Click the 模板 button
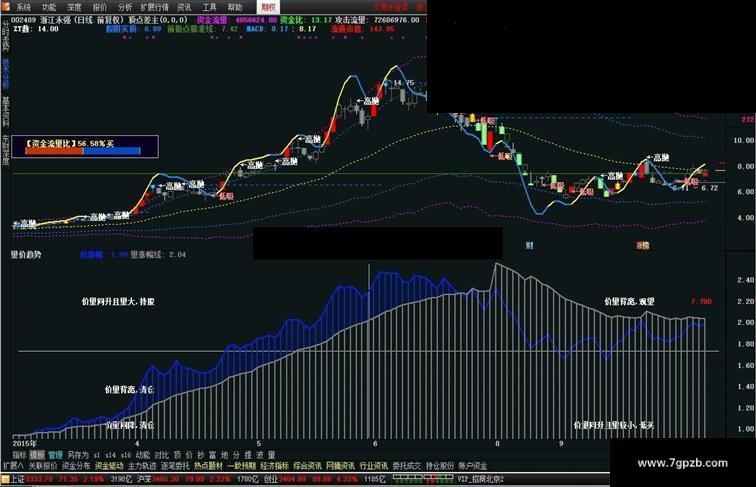Screen dimensions: 756x487 tap(37, 455)
